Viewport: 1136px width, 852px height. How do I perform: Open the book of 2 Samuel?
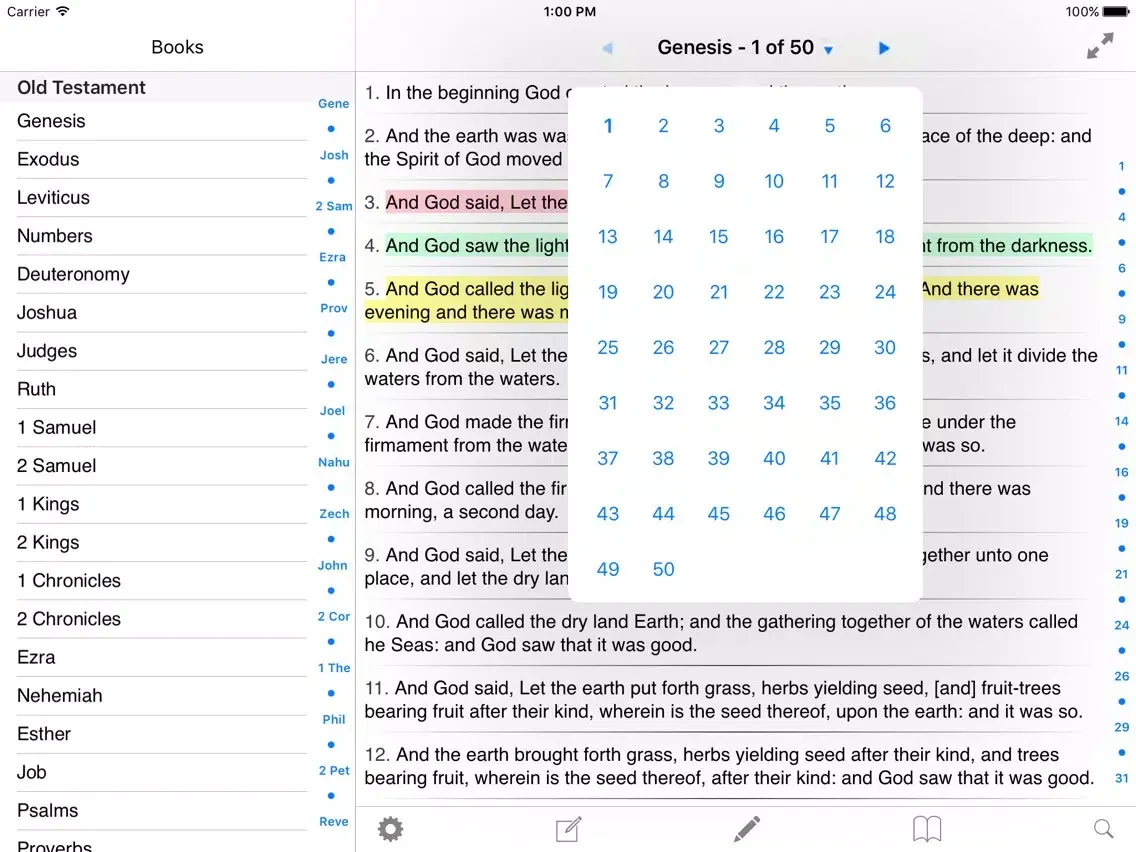tap(162, 466)
